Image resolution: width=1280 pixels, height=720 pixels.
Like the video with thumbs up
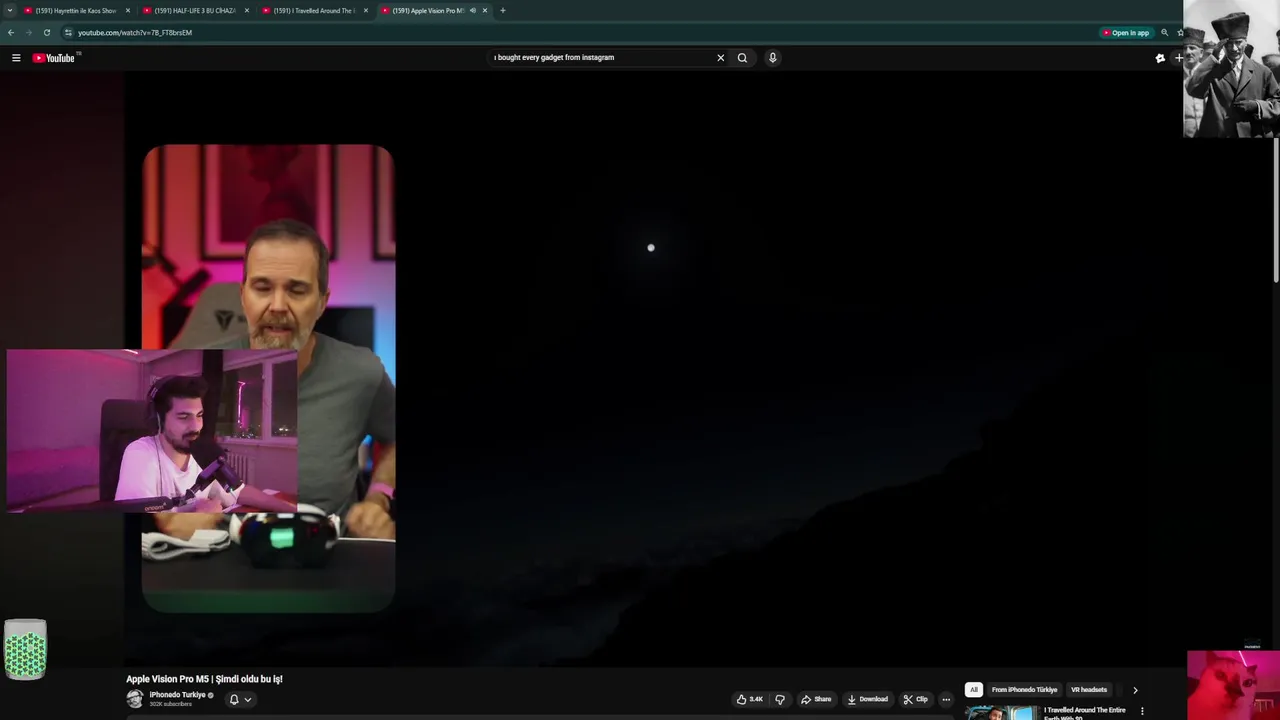(750, 699)
